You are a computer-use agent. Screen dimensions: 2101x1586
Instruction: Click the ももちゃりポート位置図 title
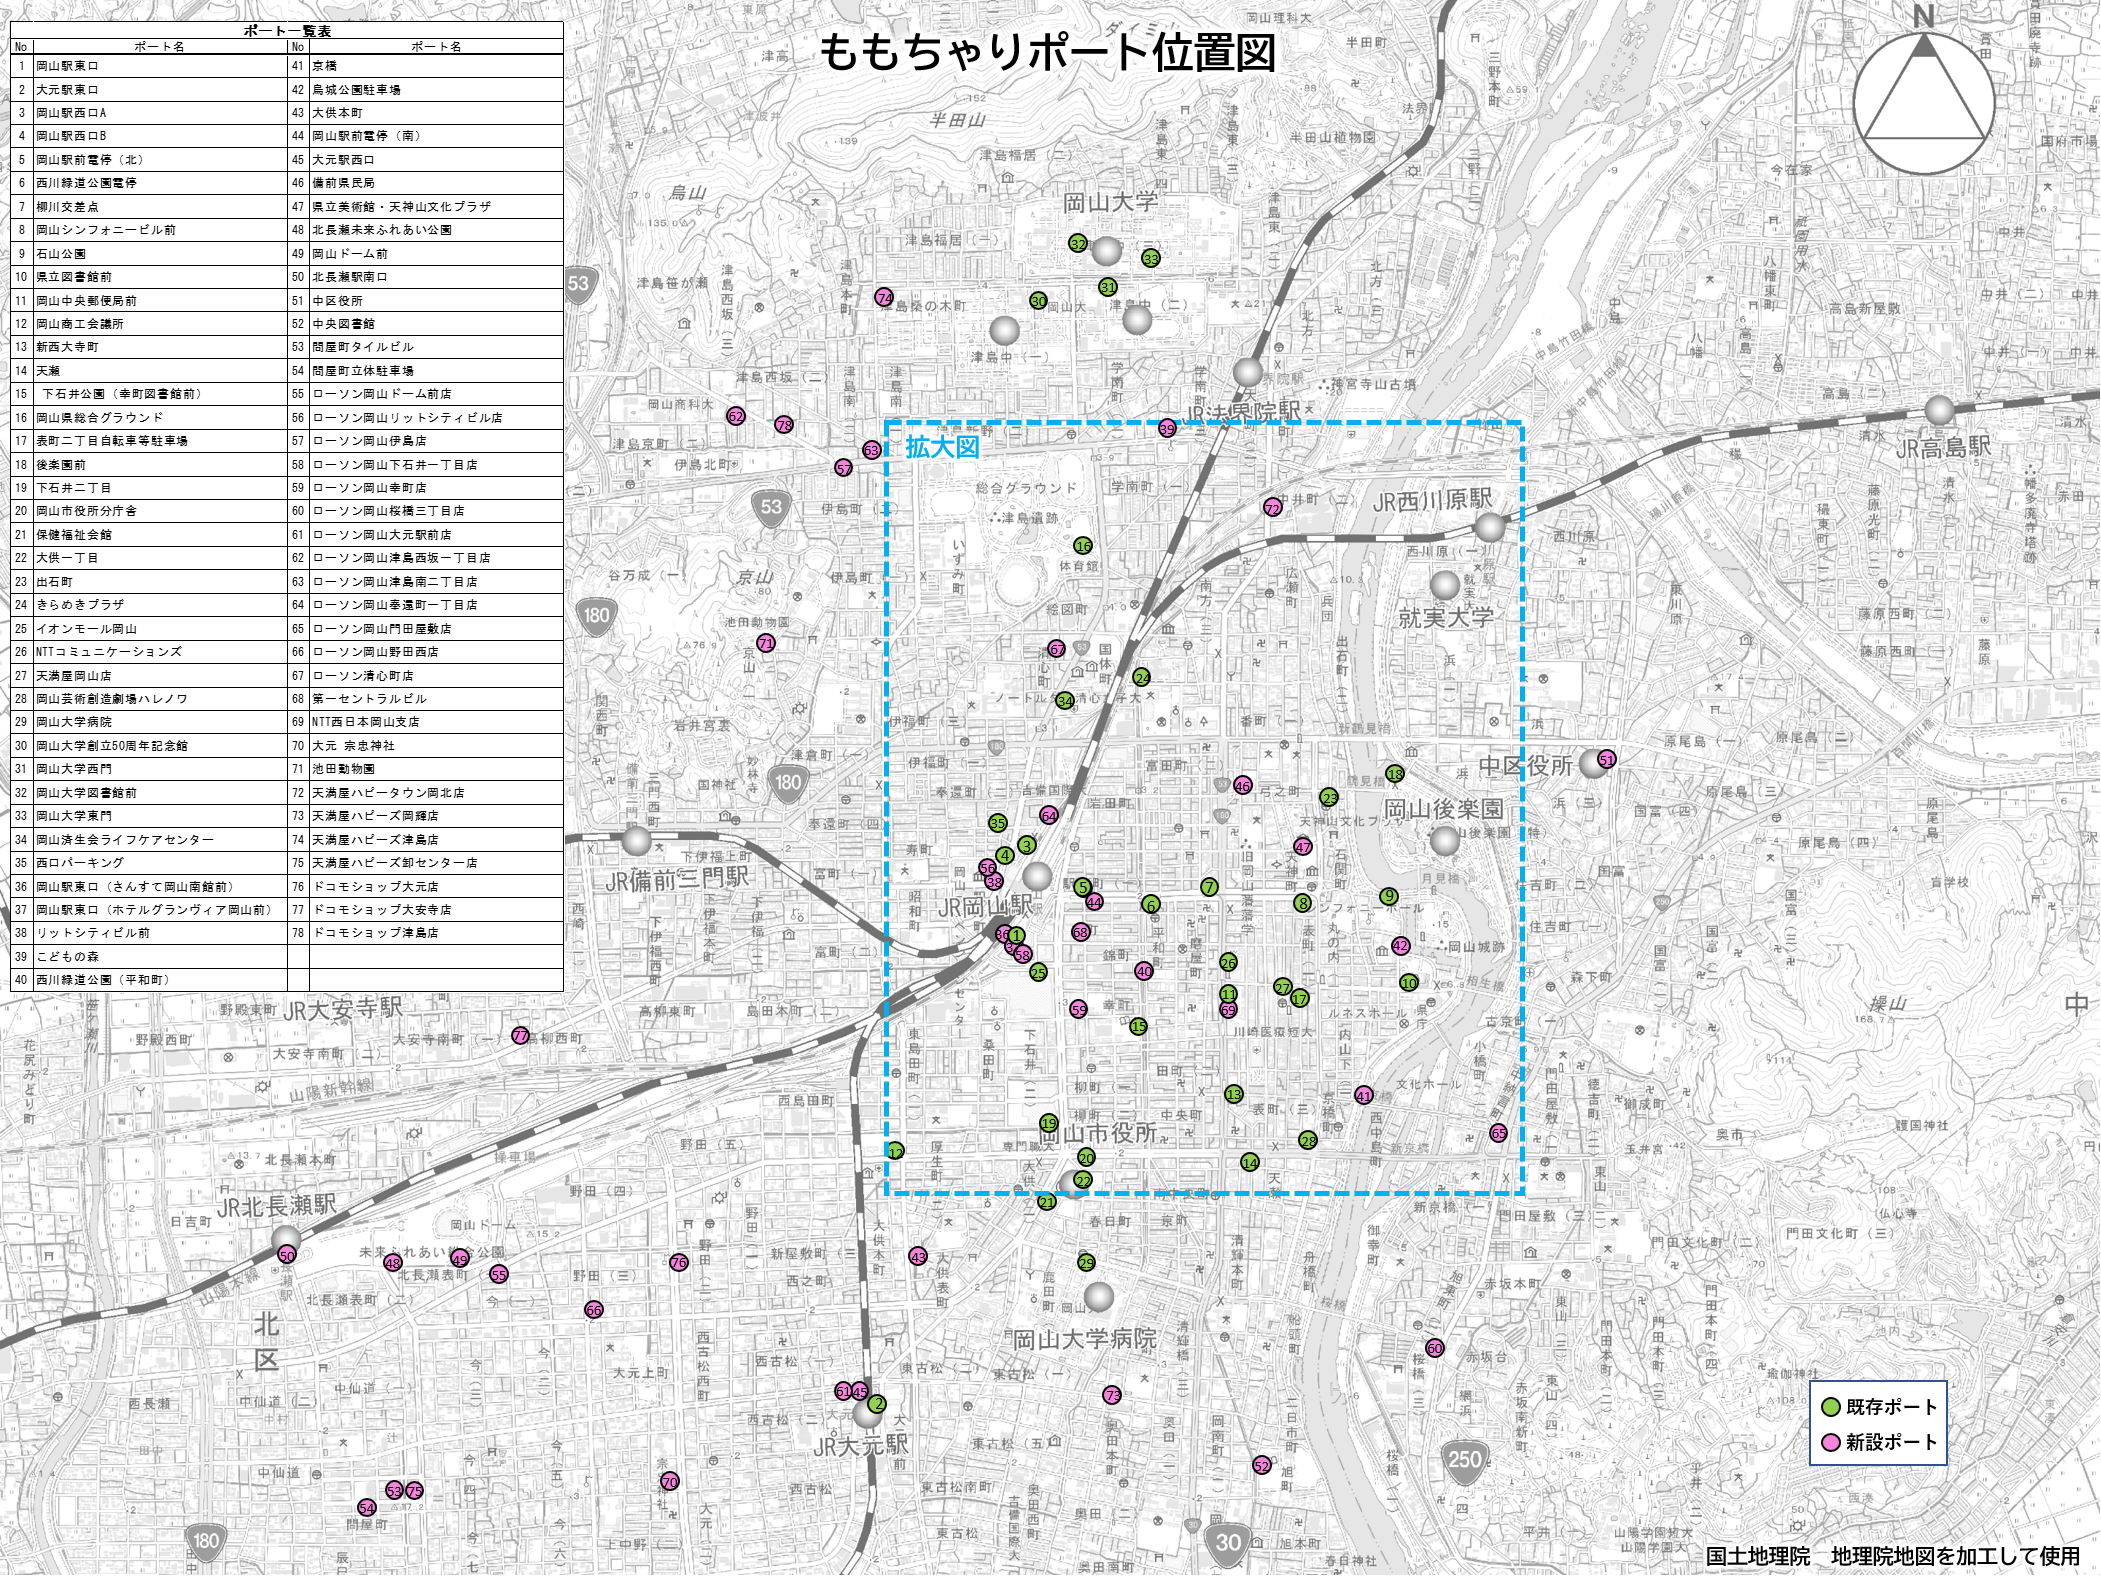point(1047,52)
